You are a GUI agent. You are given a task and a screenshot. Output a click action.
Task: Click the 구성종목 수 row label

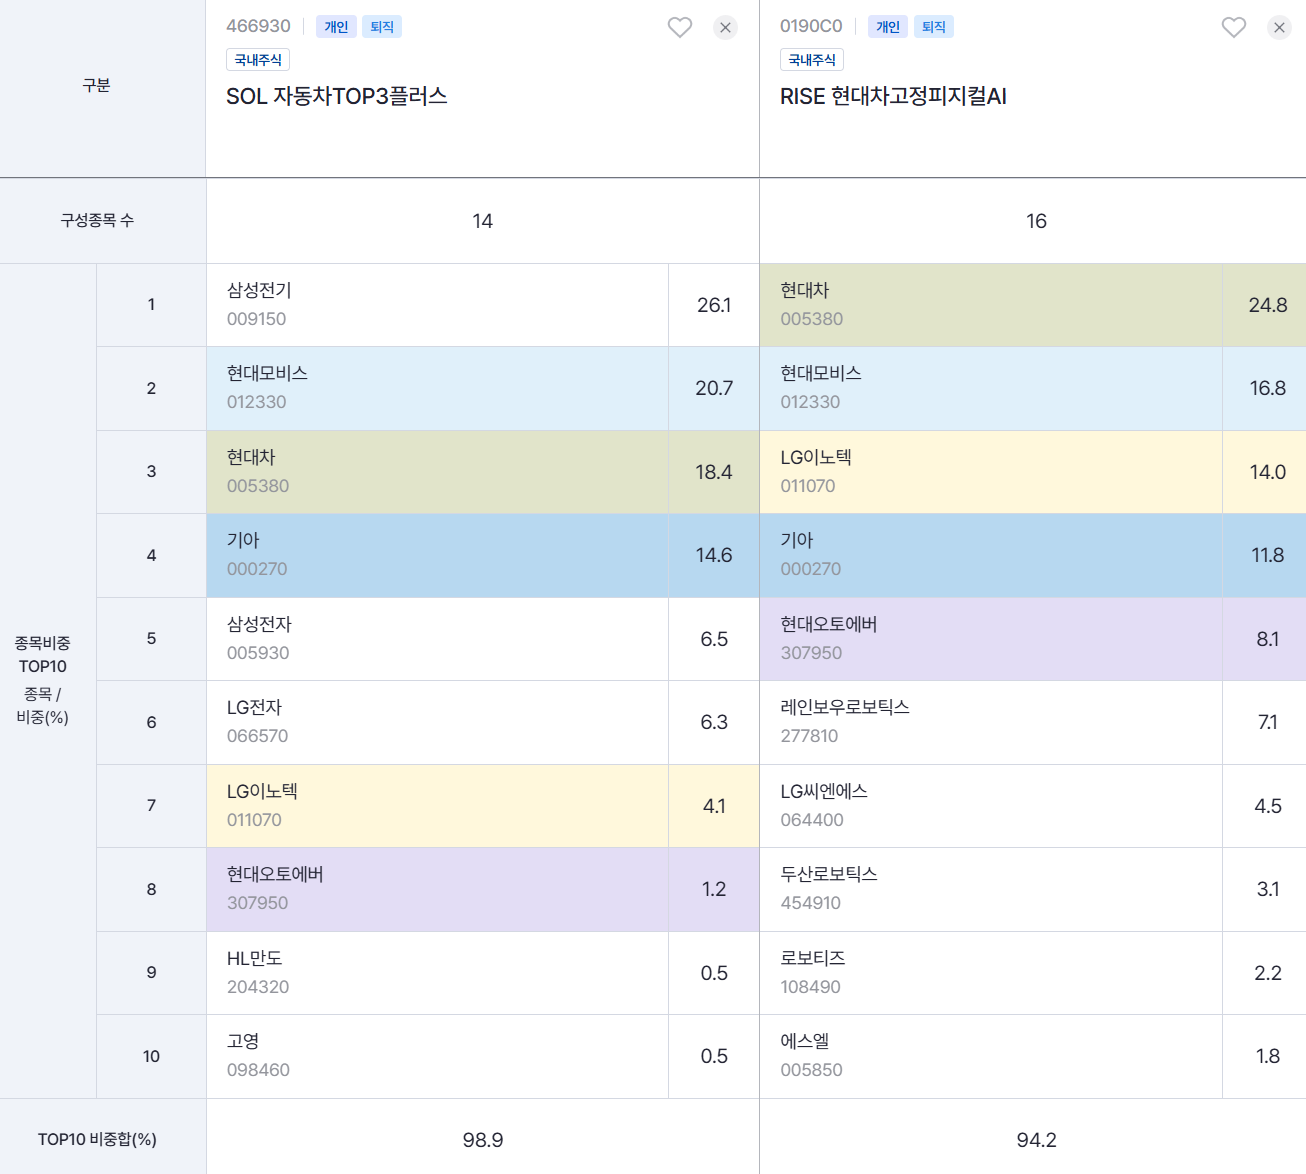97,220
